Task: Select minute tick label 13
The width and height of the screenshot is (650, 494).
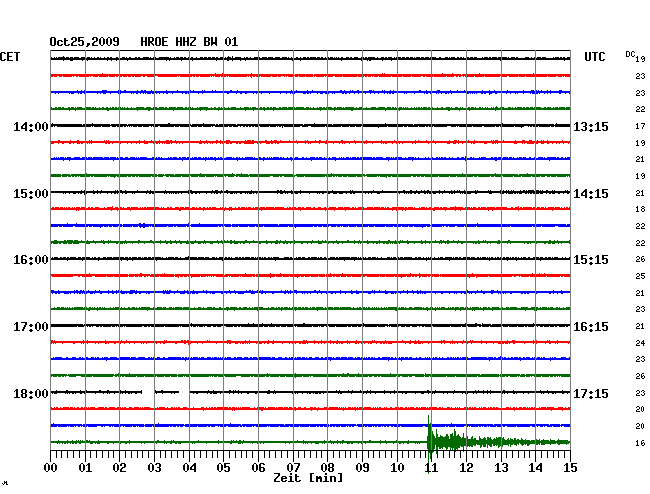Action: coord(501,468)
